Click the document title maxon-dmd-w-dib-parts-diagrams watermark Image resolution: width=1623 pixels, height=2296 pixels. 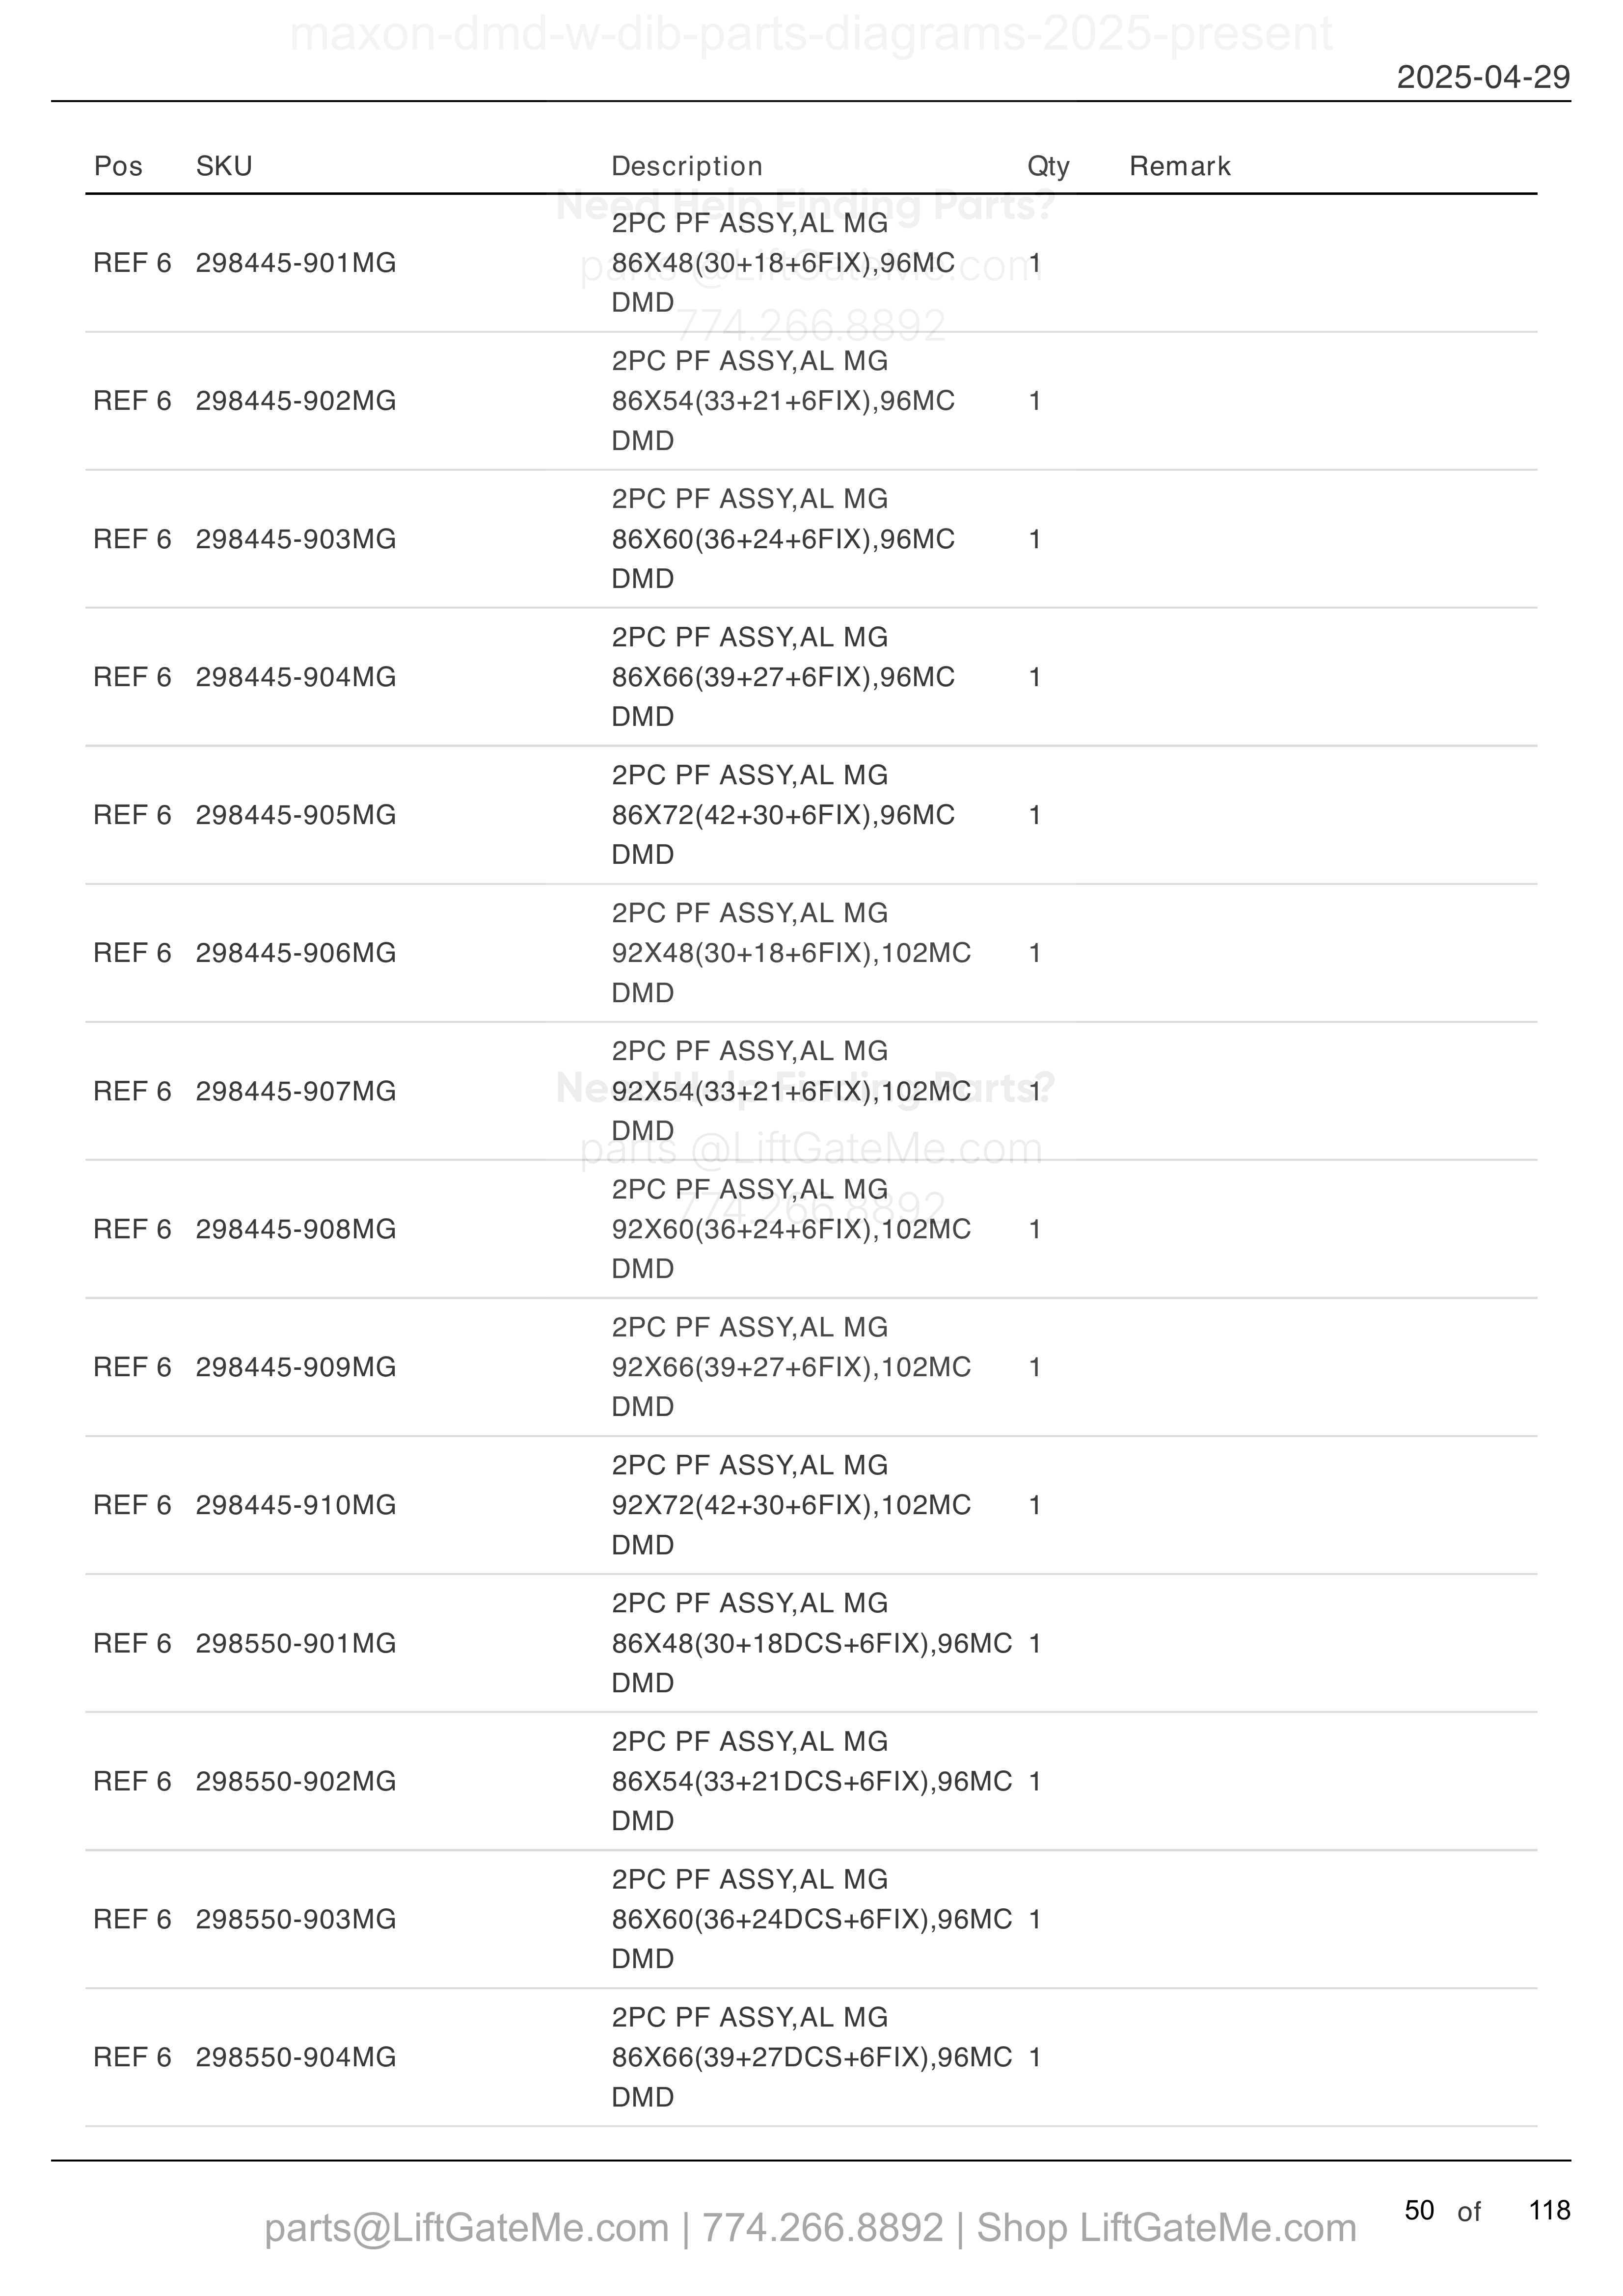810,34
